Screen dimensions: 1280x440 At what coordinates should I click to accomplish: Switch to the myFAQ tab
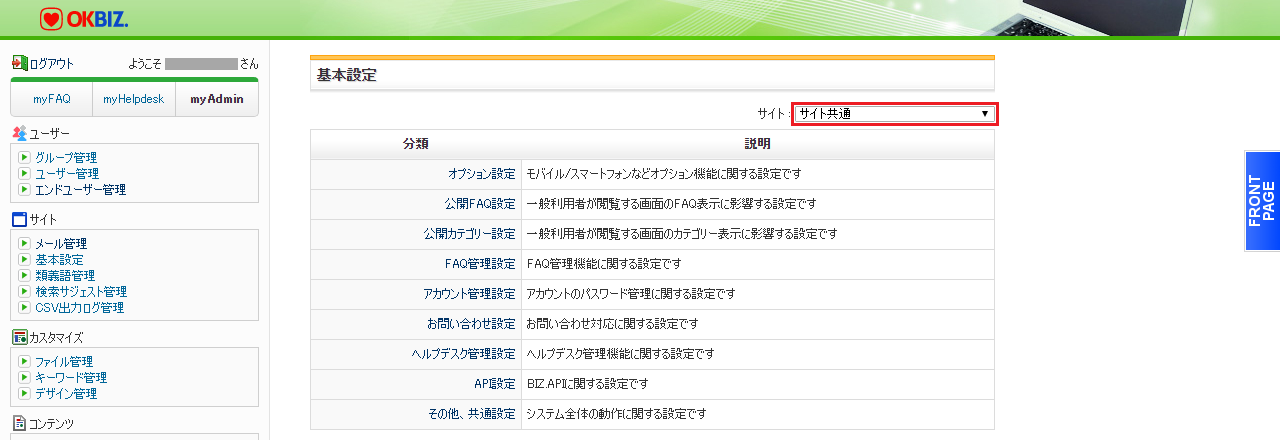(x=52, y=99)
